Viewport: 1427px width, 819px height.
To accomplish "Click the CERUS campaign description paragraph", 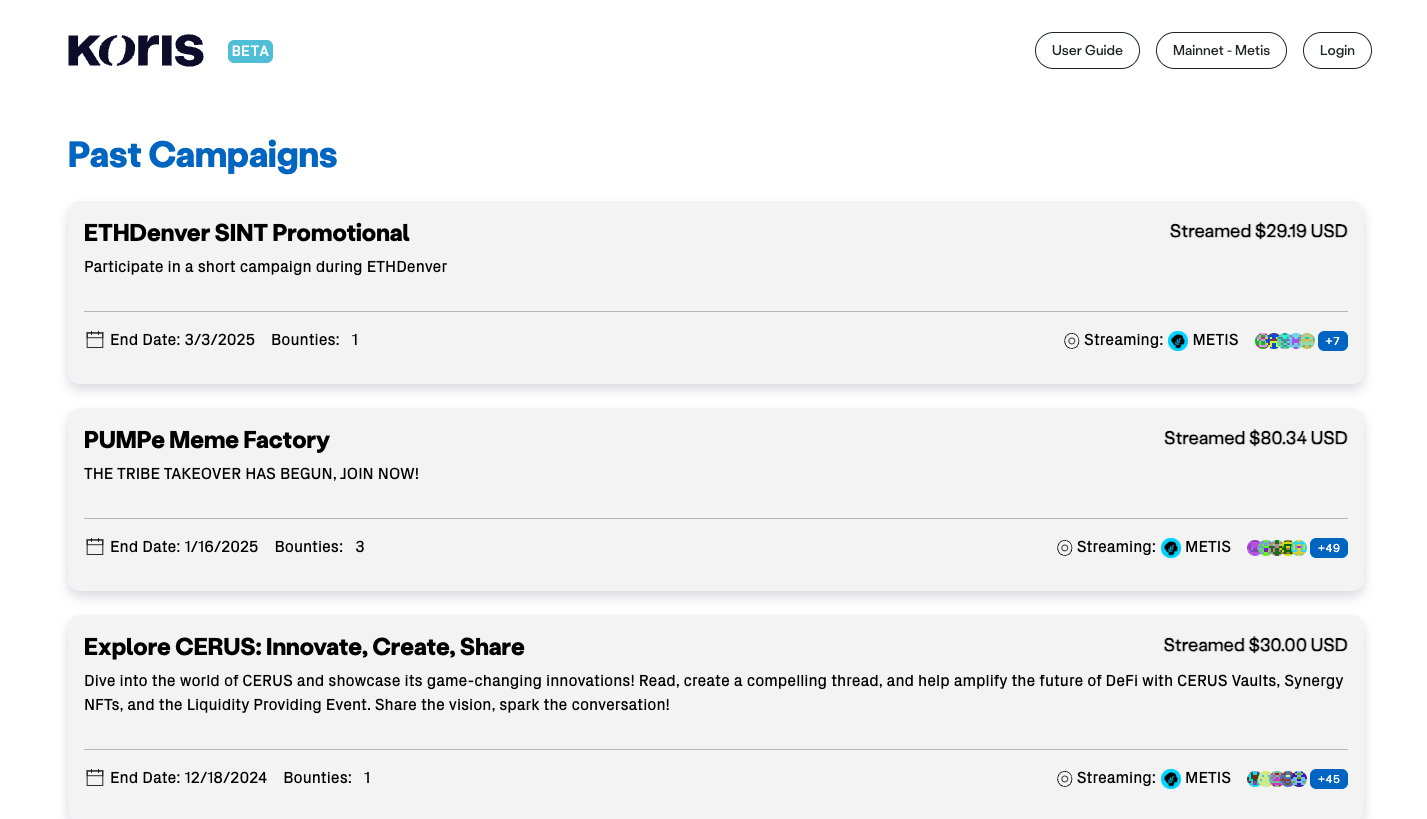I will click(x=714, y=693).
